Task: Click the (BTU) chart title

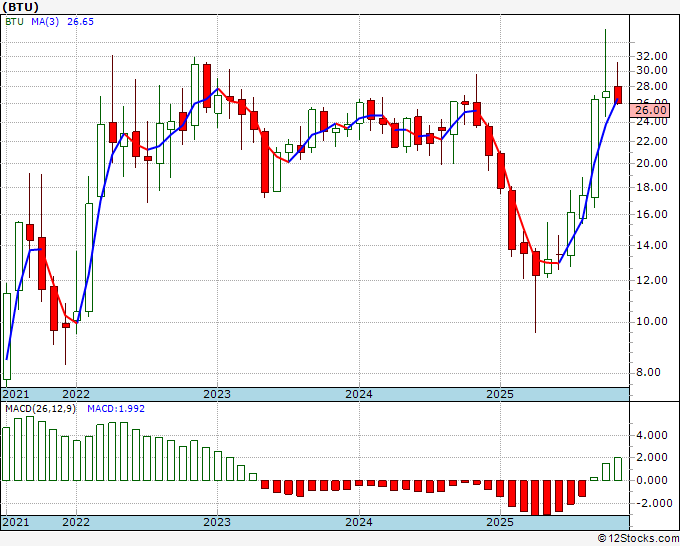Action: (21, 7)
